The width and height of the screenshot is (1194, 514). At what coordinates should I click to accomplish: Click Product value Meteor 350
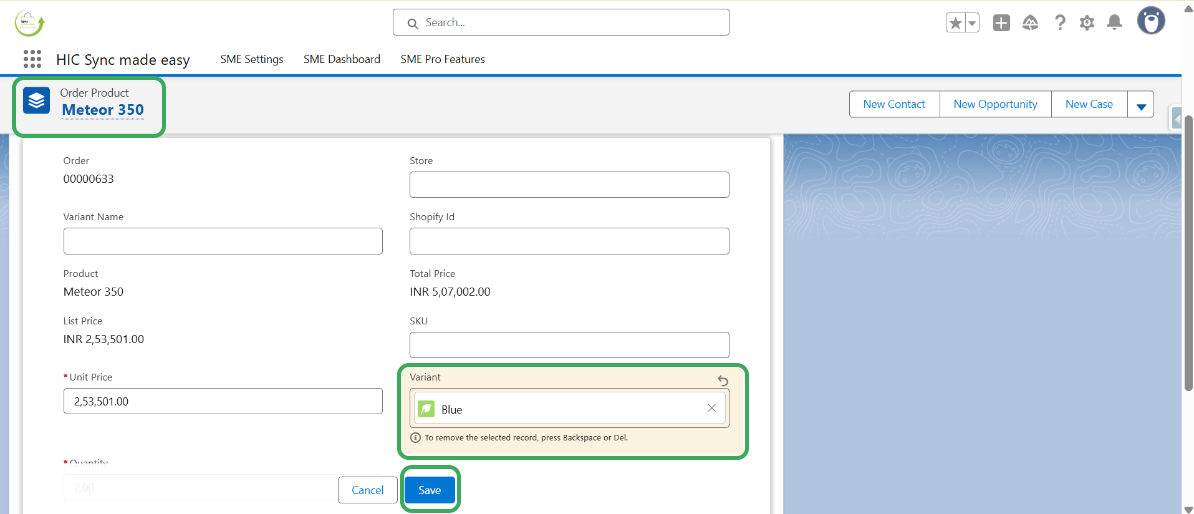(94, 292)
